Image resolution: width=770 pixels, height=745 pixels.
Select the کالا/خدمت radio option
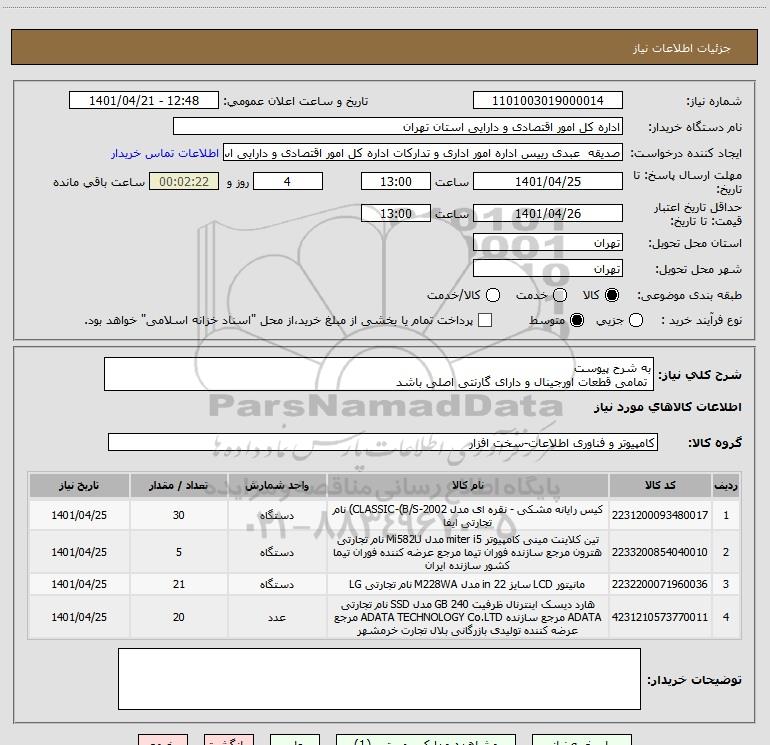click(493, 295)
